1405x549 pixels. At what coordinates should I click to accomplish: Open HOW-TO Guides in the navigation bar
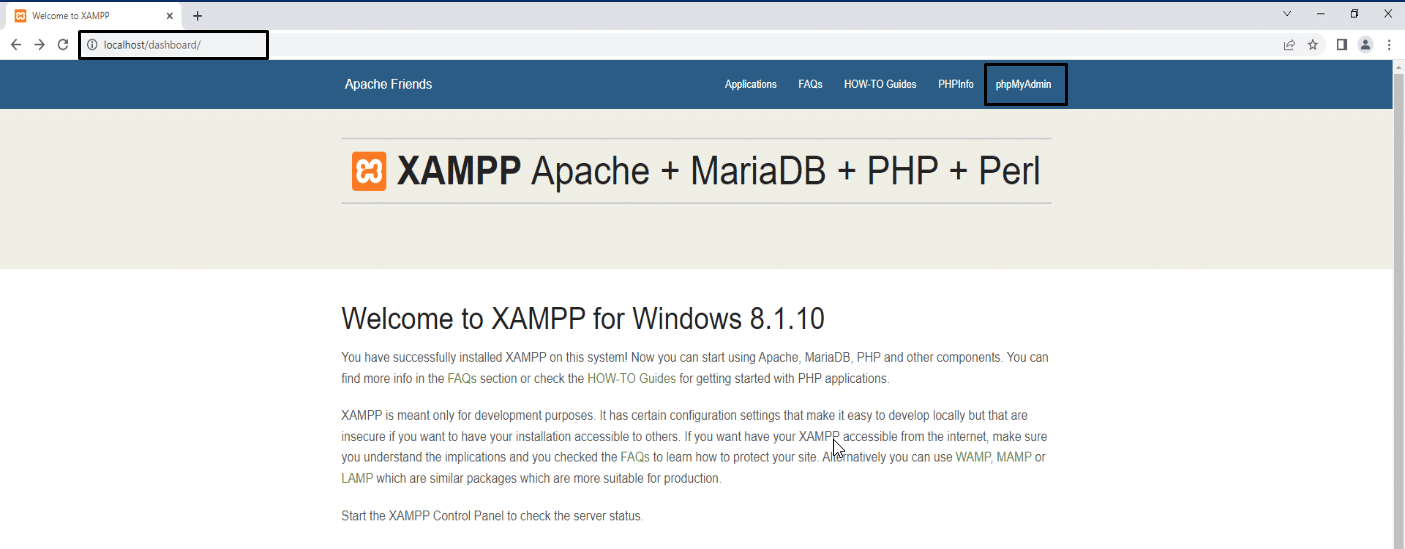880,85
